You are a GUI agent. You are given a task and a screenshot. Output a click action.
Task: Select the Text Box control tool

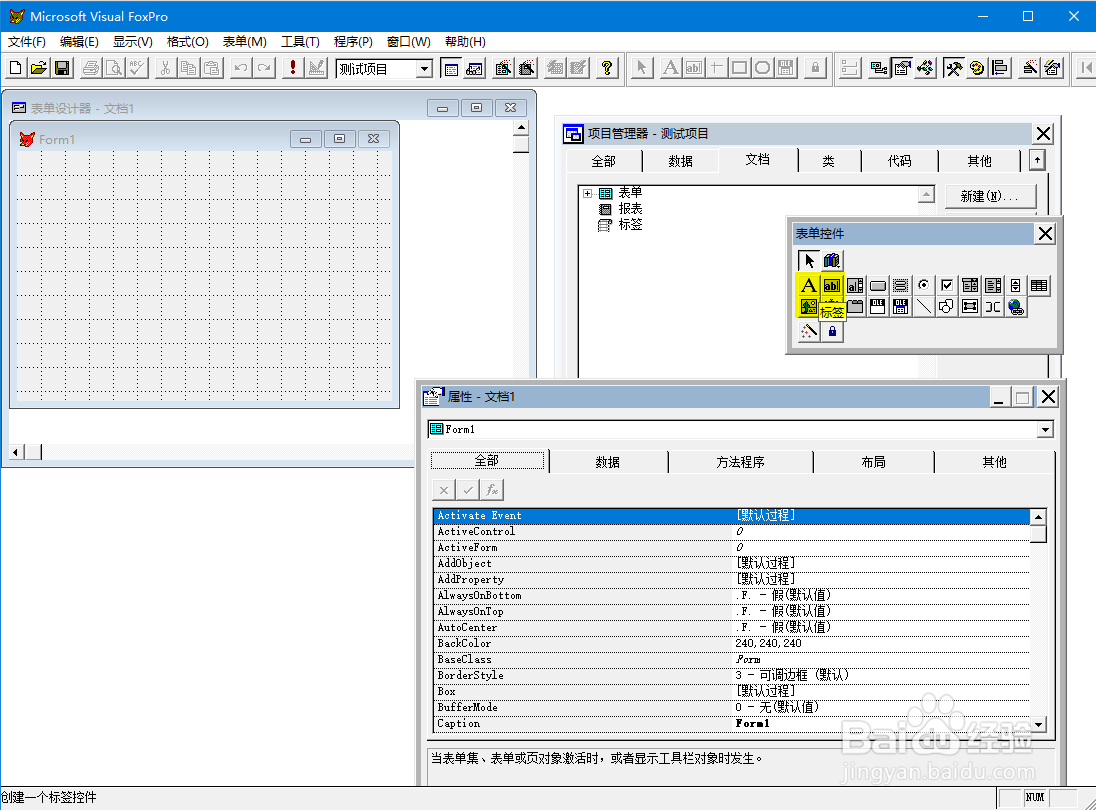tap(831, 286)
